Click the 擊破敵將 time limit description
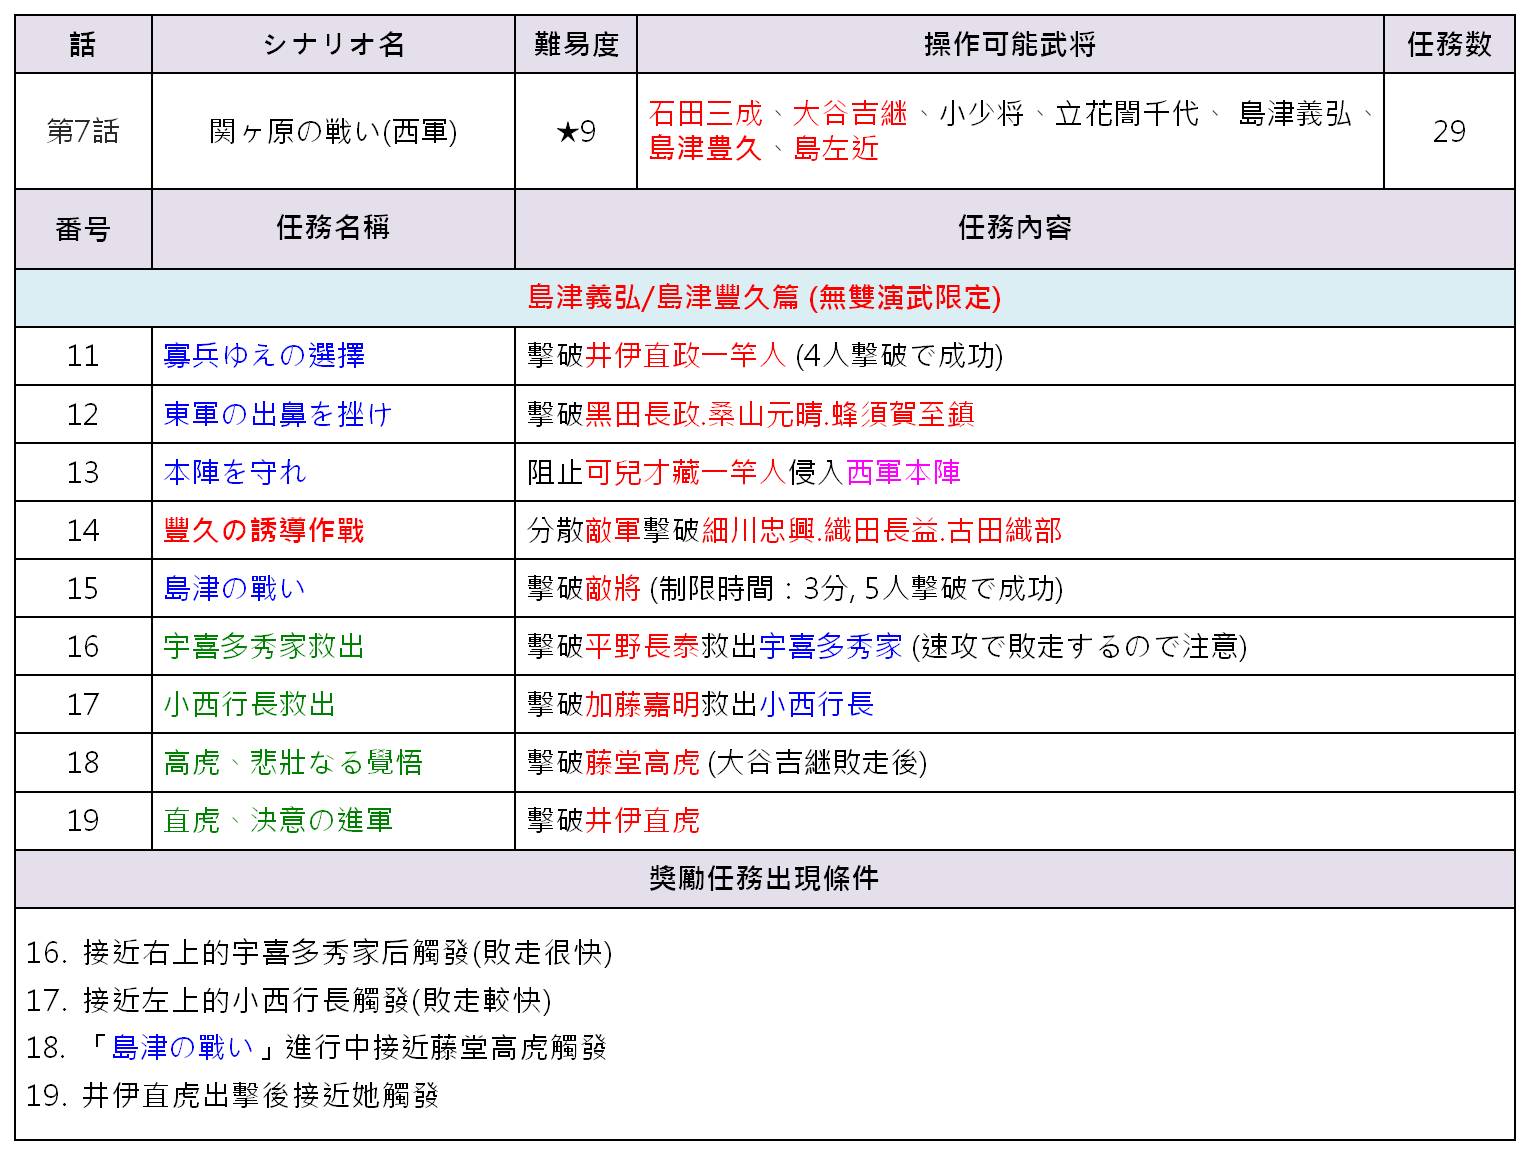 pos(795,588)
